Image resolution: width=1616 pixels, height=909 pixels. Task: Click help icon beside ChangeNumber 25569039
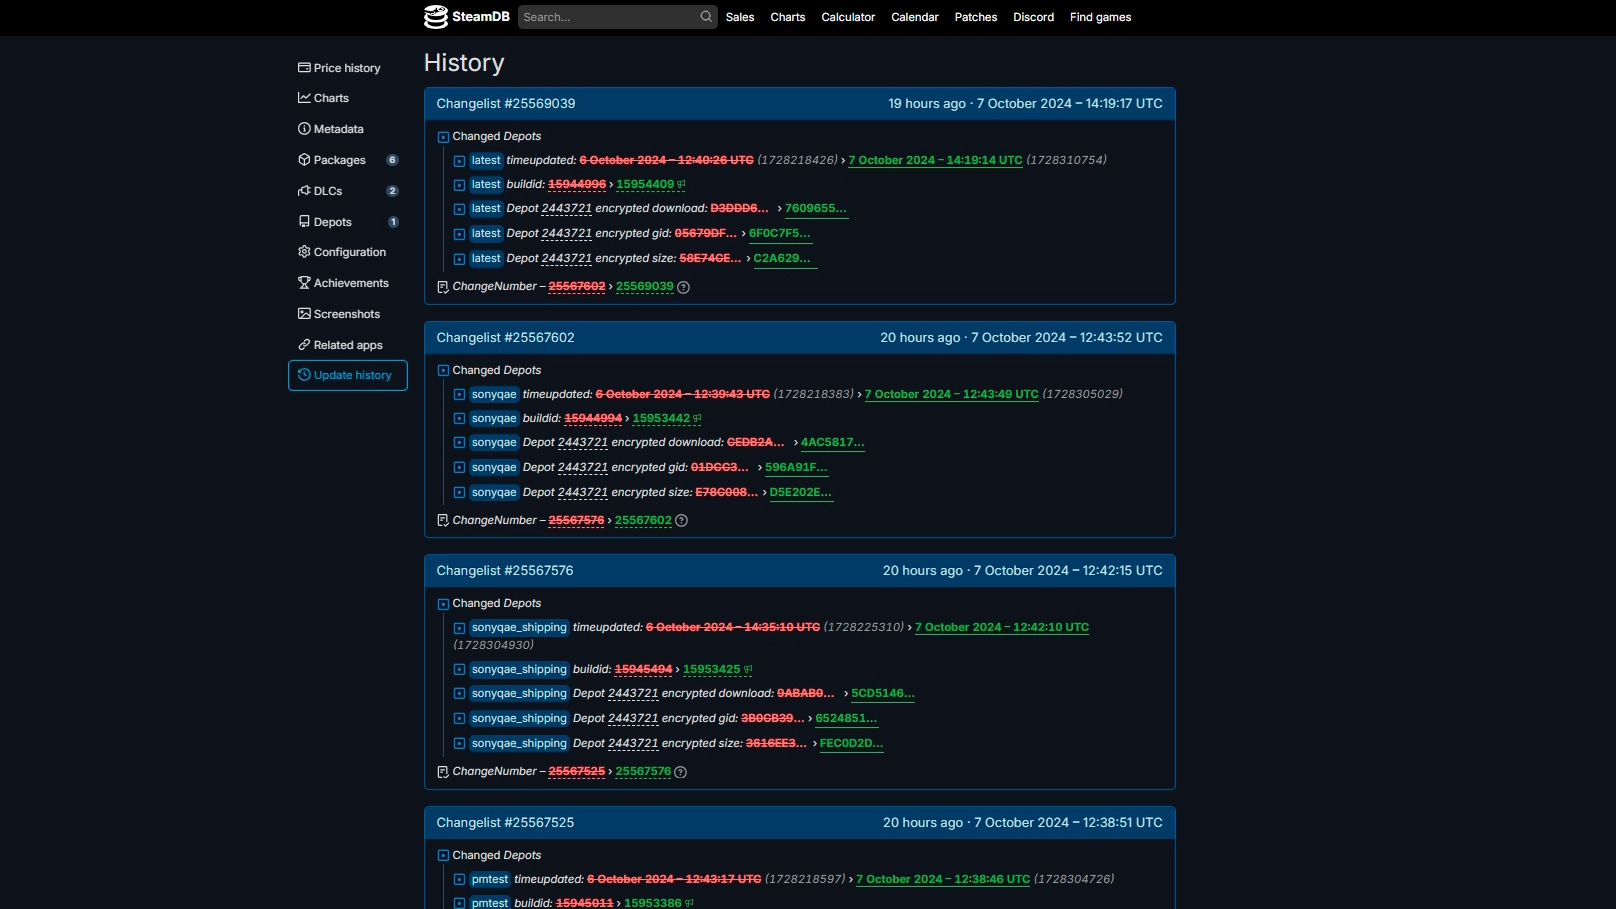pyautogui.click(x=684, y=287)
